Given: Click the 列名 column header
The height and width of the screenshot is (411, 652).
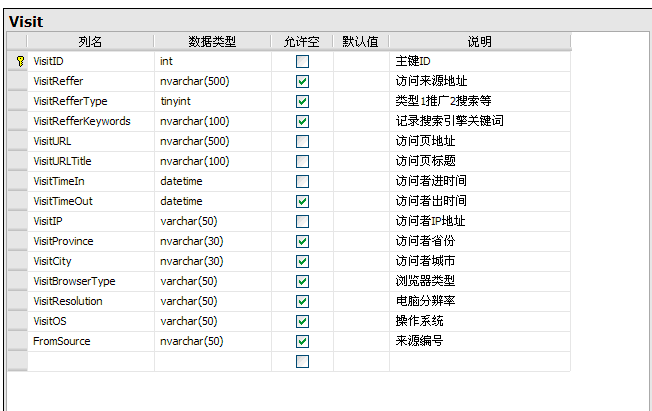Looking at the screenshot, I should (x=90, y=42).
